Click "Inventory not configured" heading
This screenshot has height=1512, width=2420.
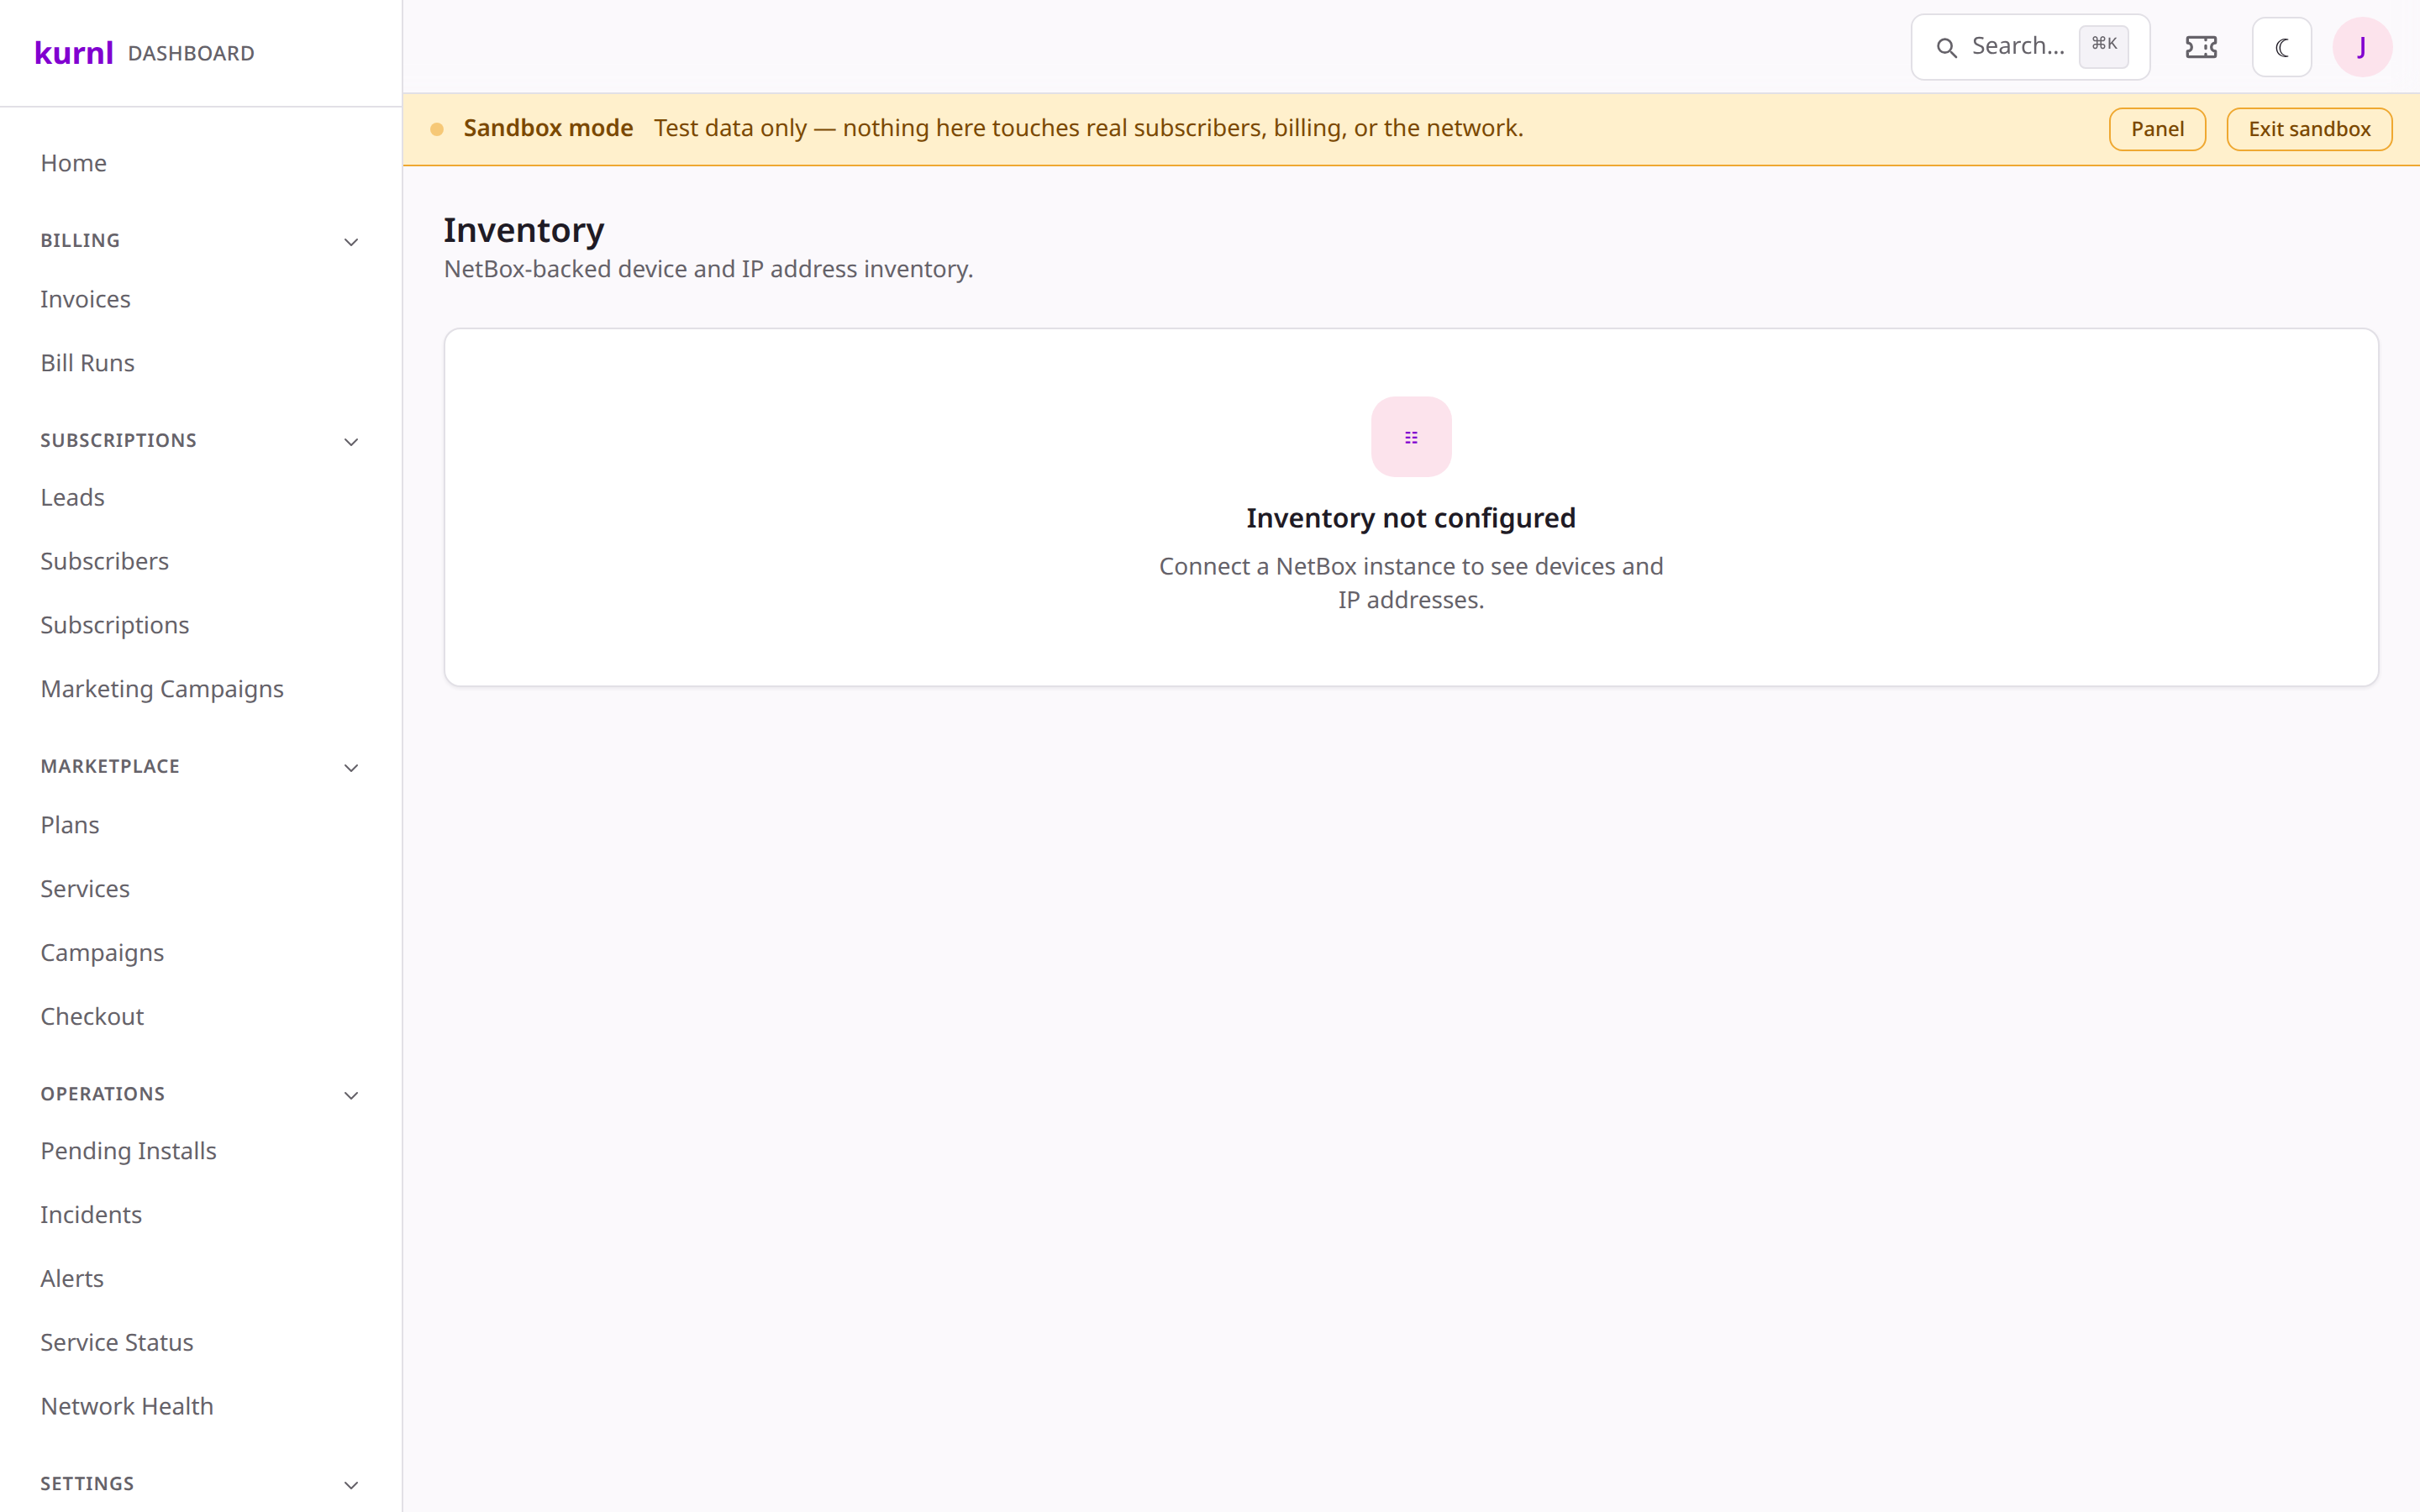(1411, 518)
